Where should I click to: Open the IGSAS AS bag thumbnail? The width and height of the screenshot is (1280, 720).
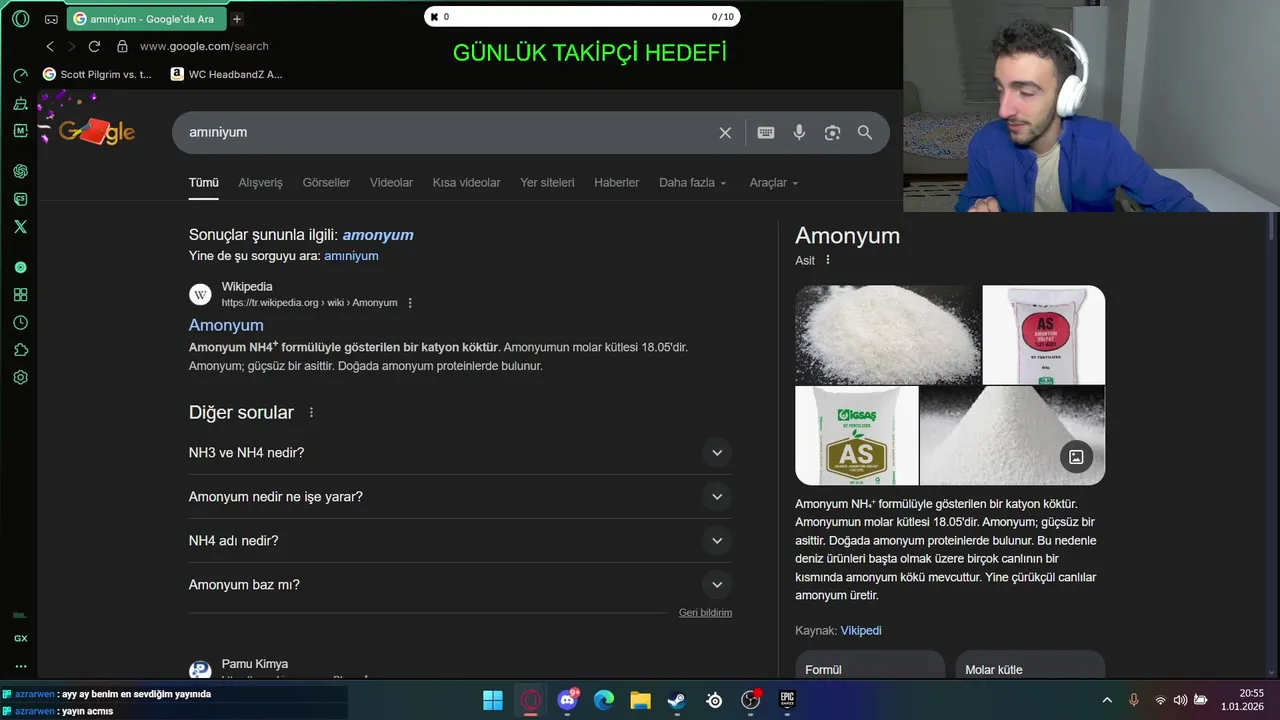(x=856, y=436)
